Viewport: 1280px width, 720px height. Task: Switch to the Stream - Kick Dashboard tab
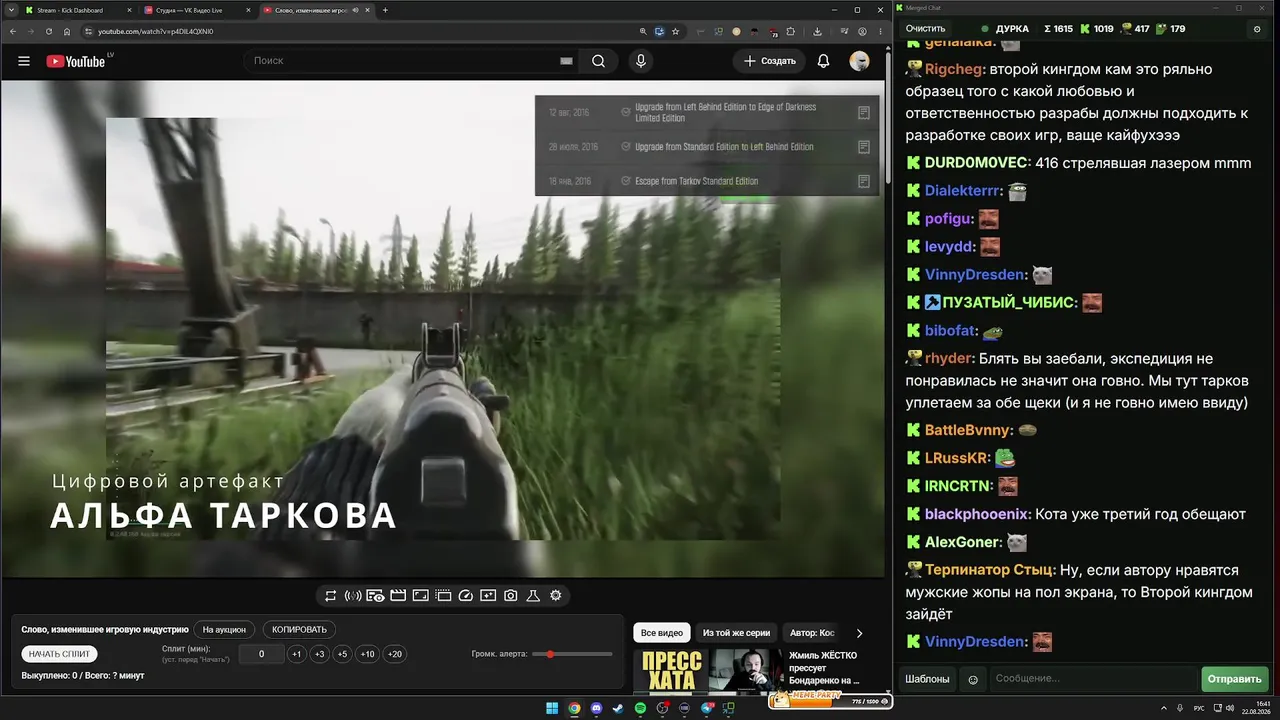coord(78,10)
